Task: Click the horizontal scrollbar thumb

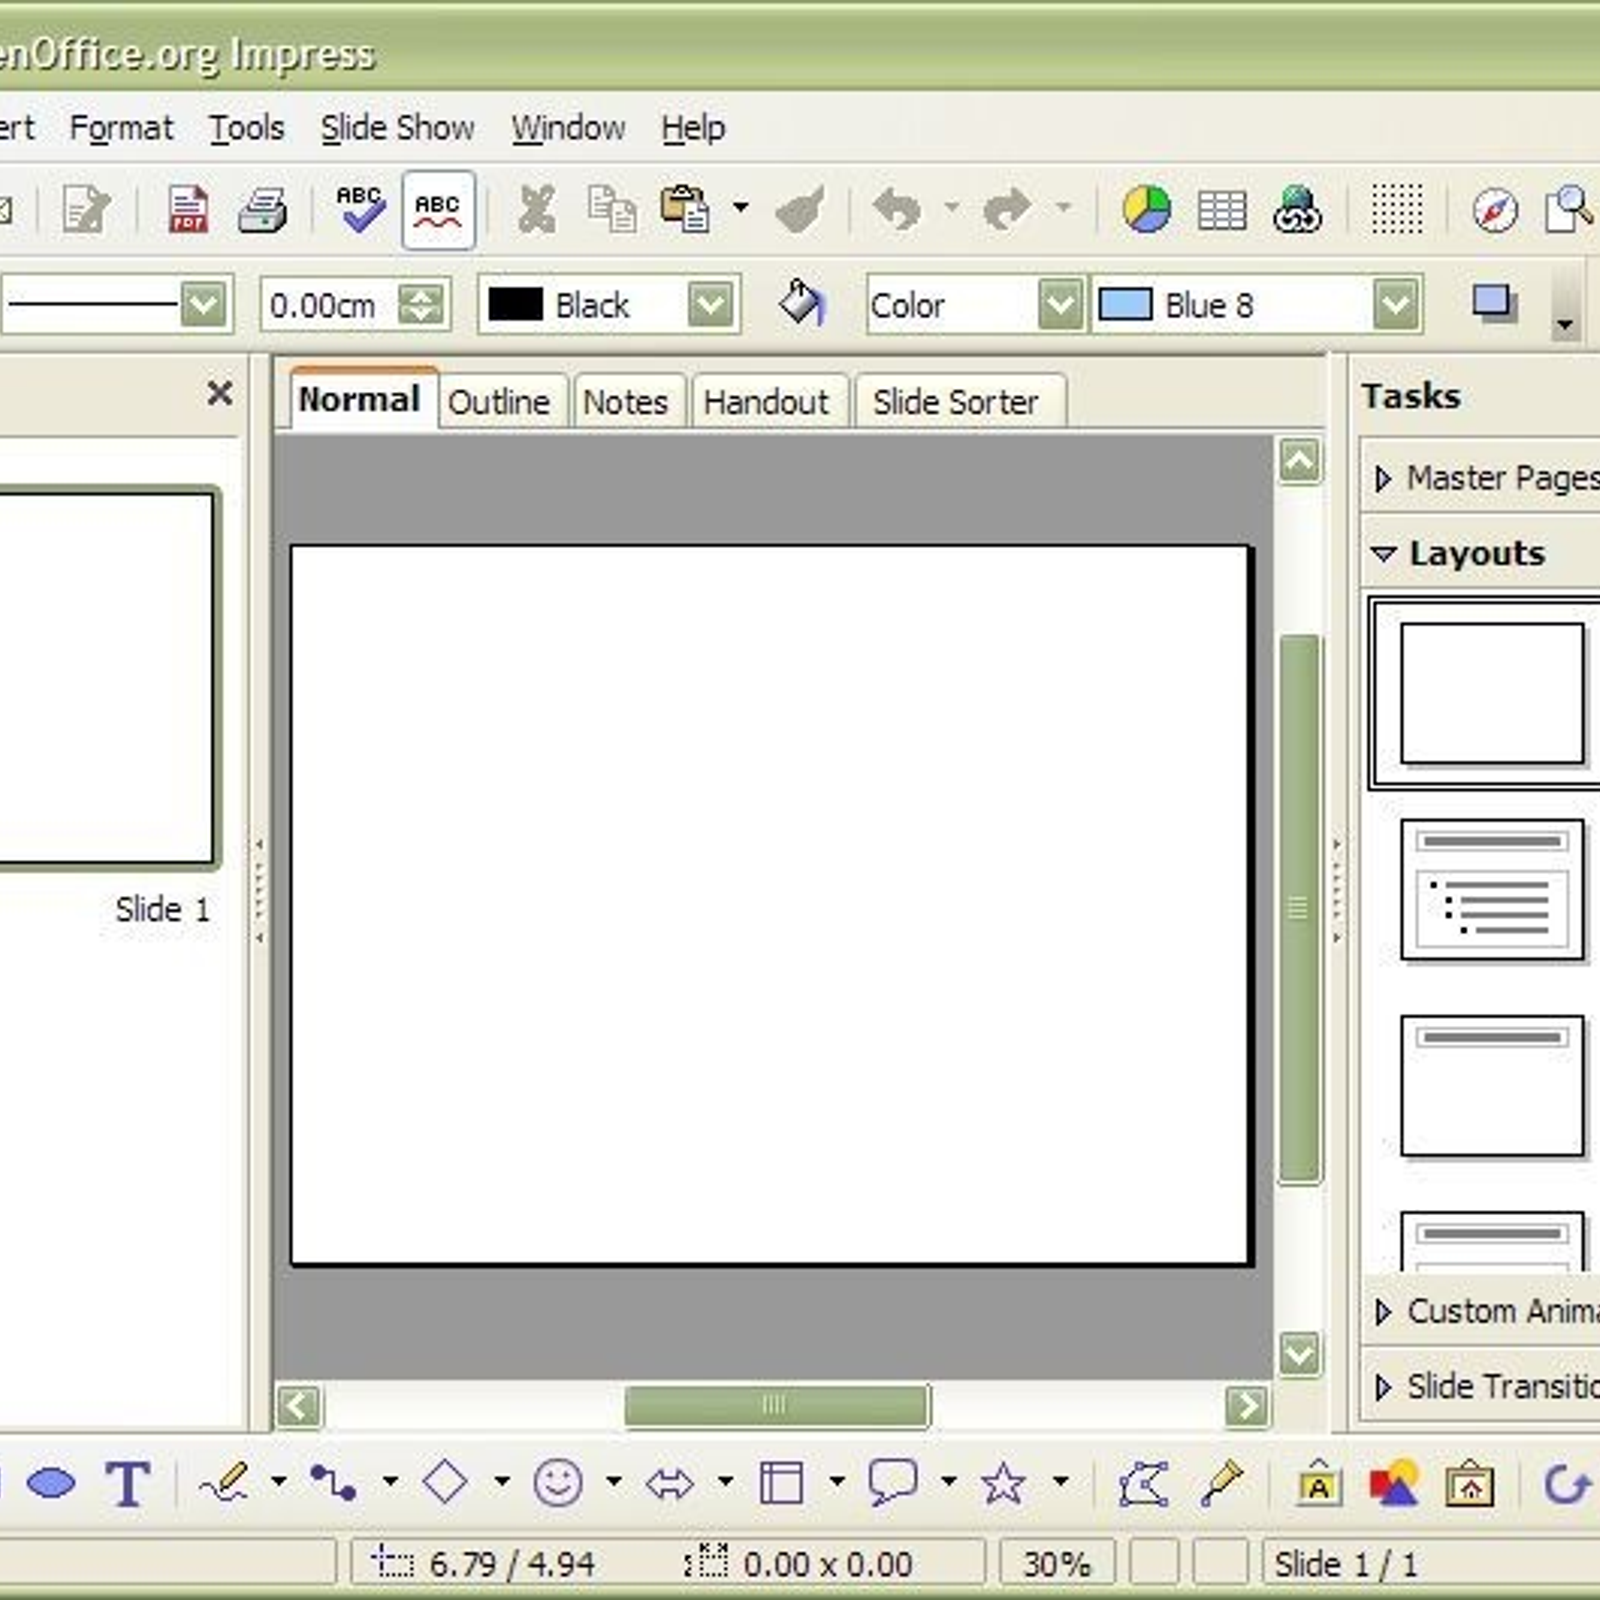Action: (777, 1405)
